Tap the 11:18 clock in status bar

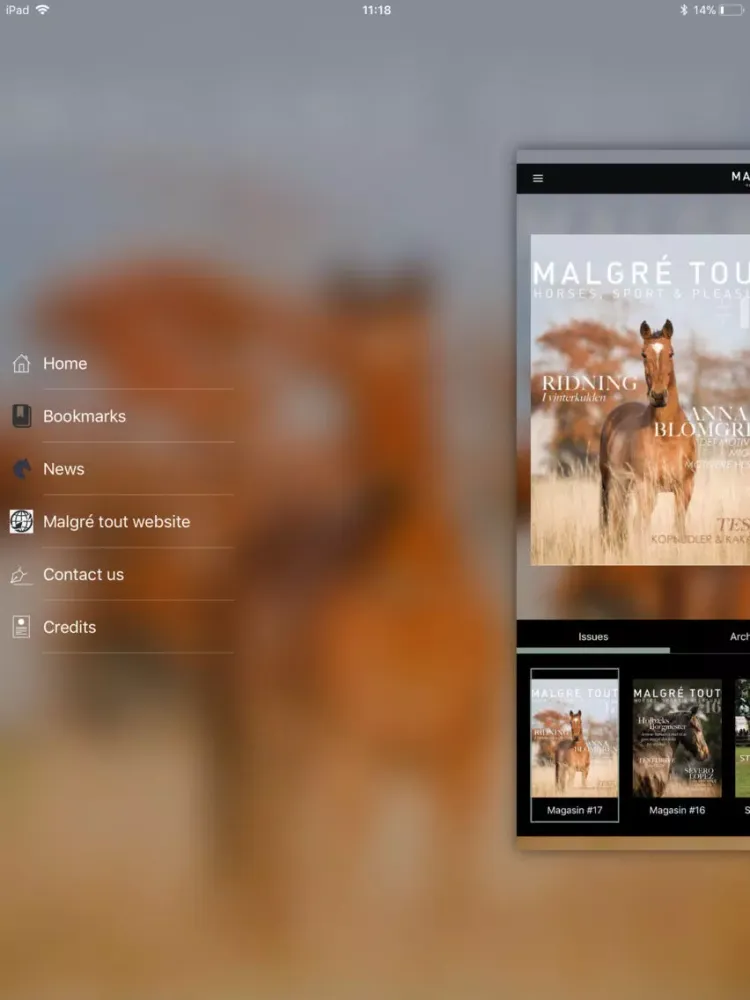376,10
